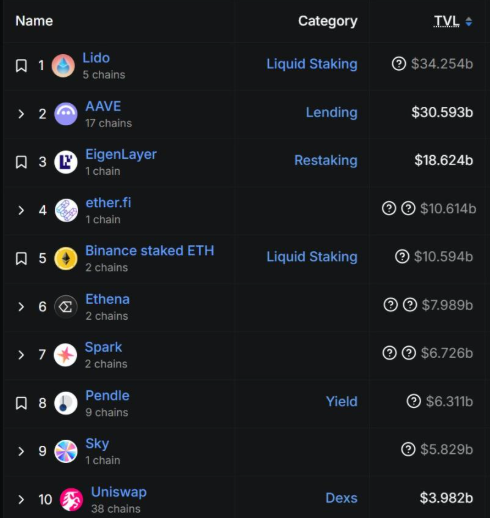Click the Lido droplet logo
The image size is (490, 518).
63,66
